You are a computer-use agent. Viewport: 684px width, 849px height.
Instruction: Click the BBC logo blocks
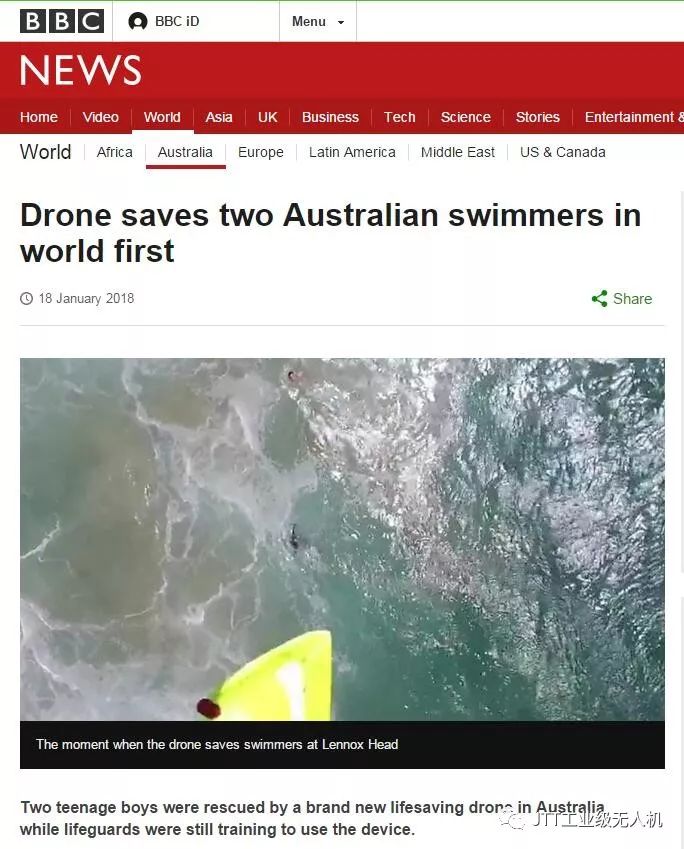(62, 22)
